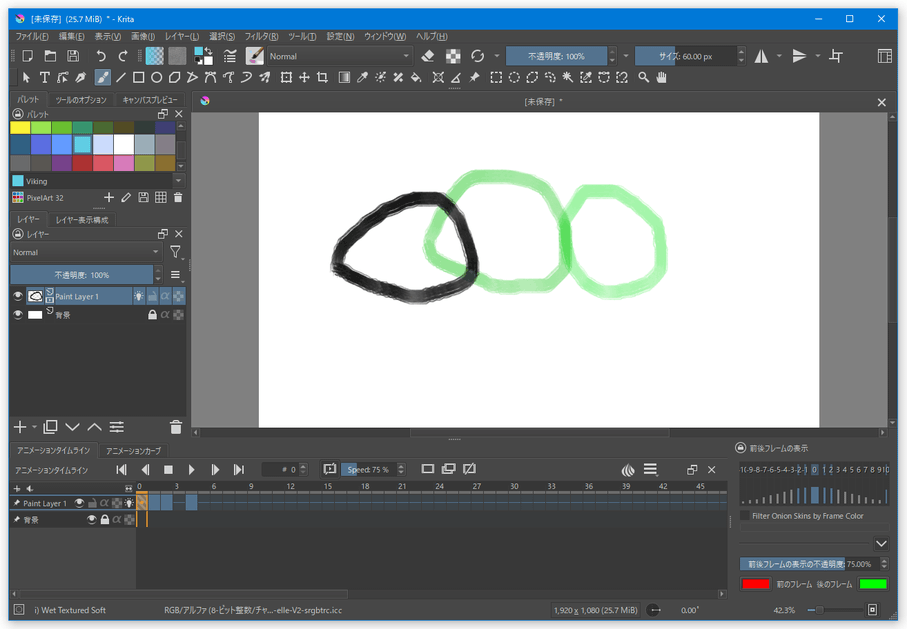
Task: Open the brush preset chooser icon
Action: coord(255,56)
